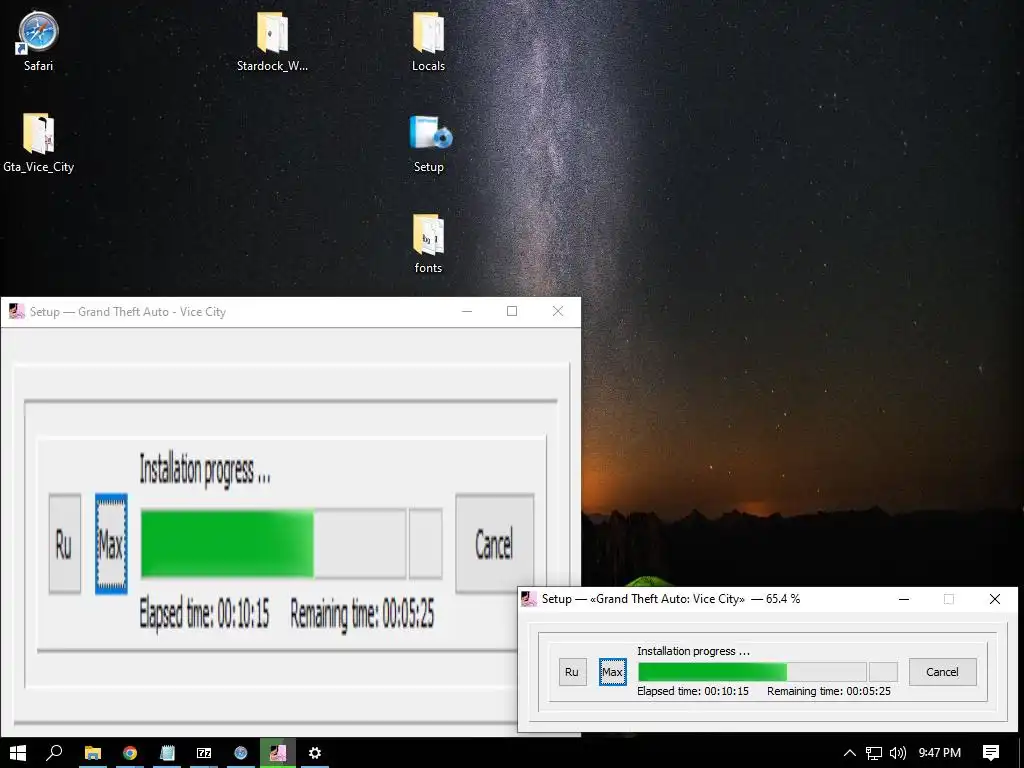Viewport: 1024px width, 768px height.
Task: Switch to the GTA Setup taskbar item
Action: pos(278,753)
